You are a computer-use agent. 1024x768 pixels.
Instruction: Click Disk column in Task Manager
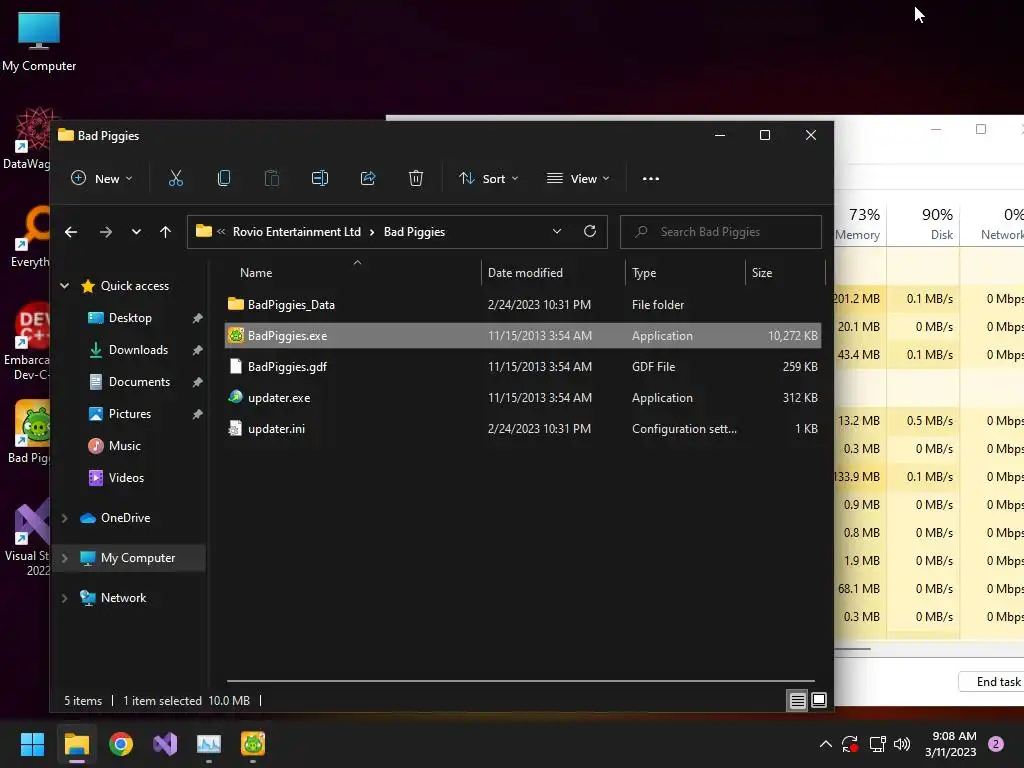pyautogui.click(x=923, y=224)
